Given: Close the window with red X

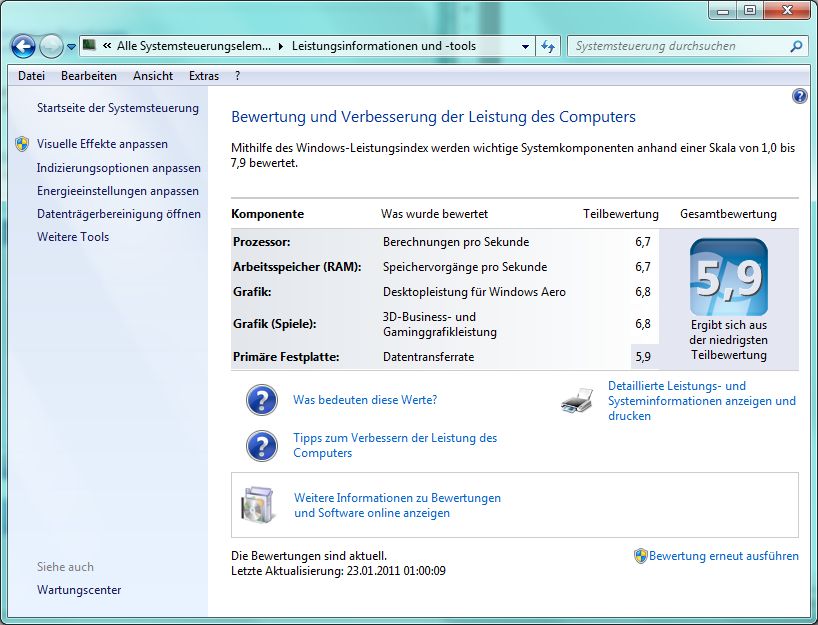Looking at the screenshot, I should [787, 10].
